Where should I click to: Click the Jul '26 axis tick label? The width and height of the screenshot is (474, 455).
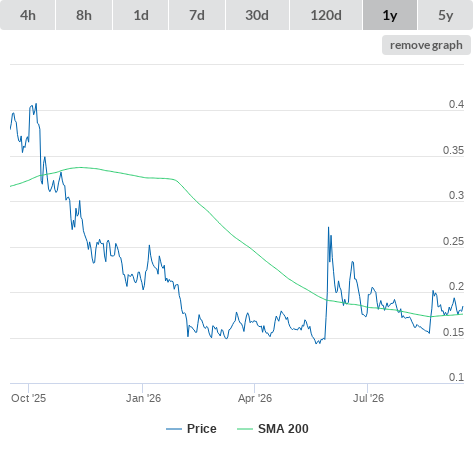click(368, 398)
